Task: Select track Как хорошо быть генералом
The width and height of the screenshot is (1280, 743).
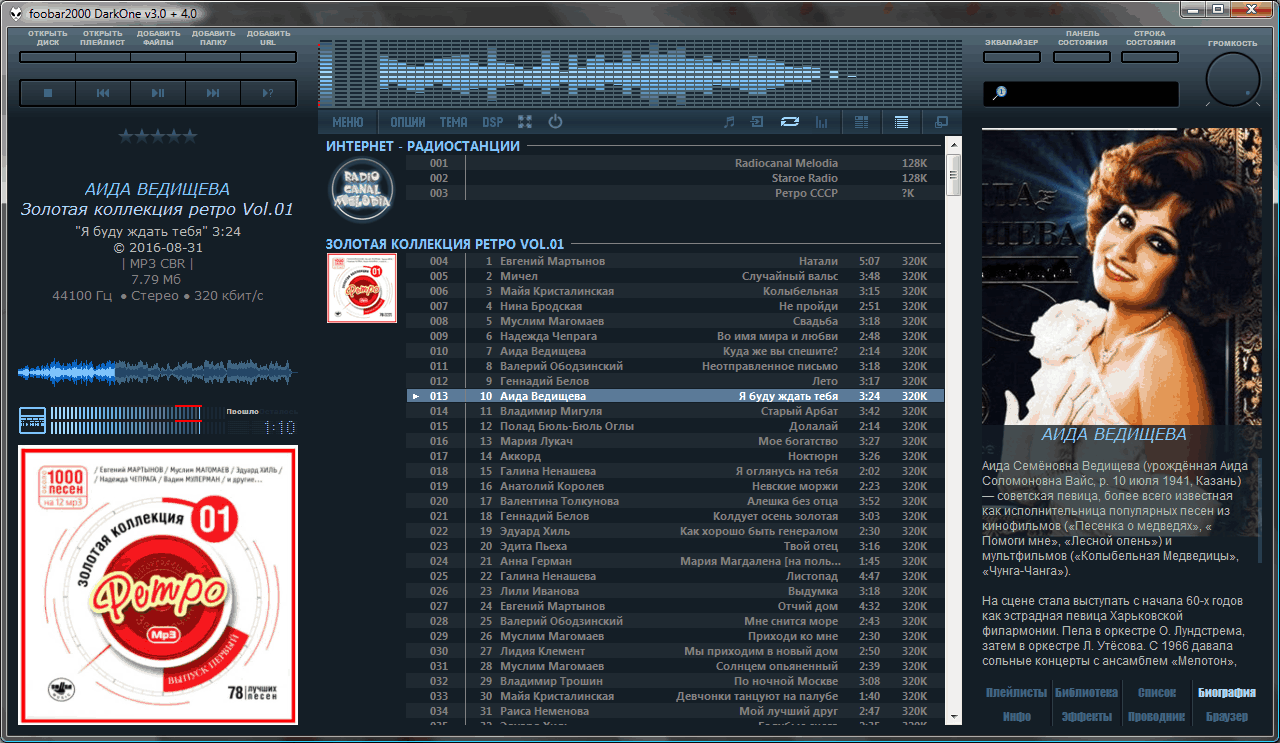Action: [675, 531]
